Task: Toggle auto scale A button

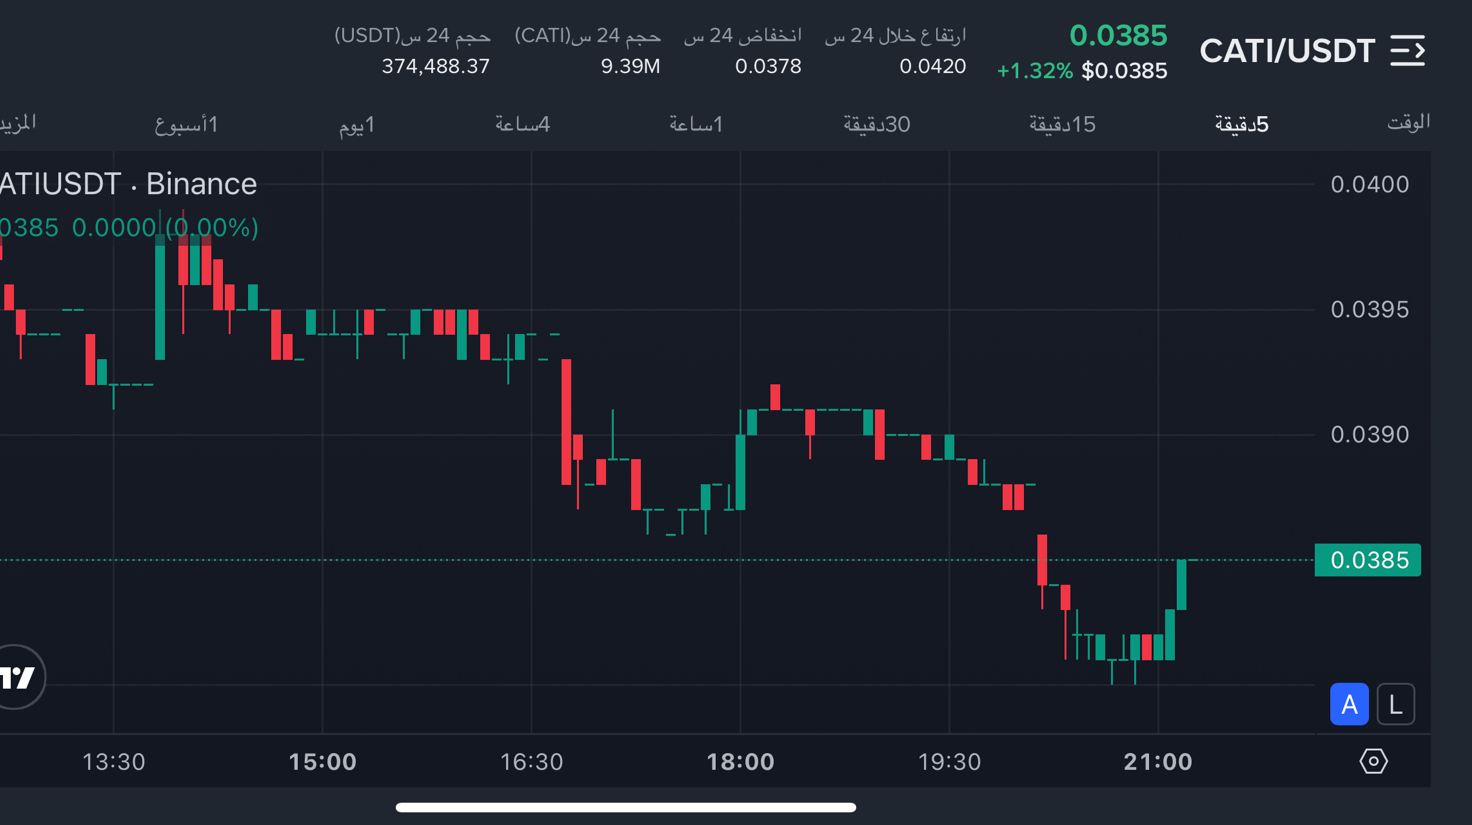Action: click(x=1349, y=704)
